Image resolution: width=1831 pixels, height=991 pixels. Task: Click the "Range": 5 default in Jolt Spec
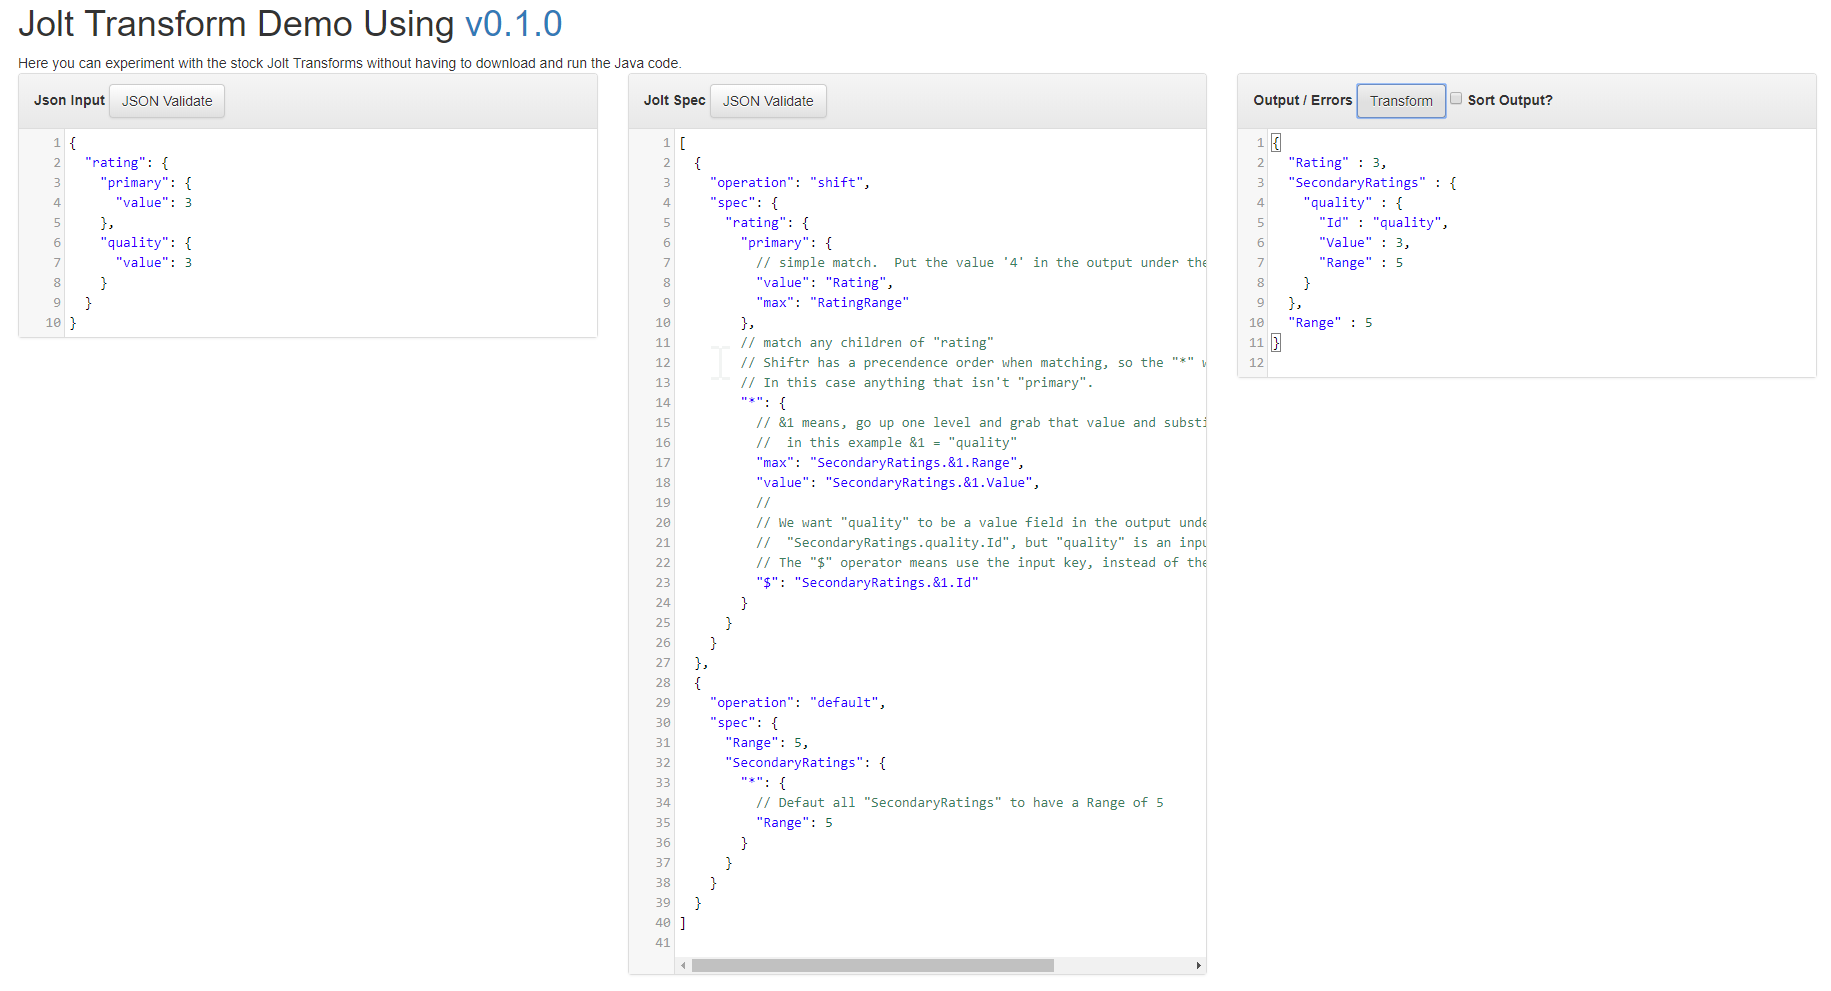(769, 742)
